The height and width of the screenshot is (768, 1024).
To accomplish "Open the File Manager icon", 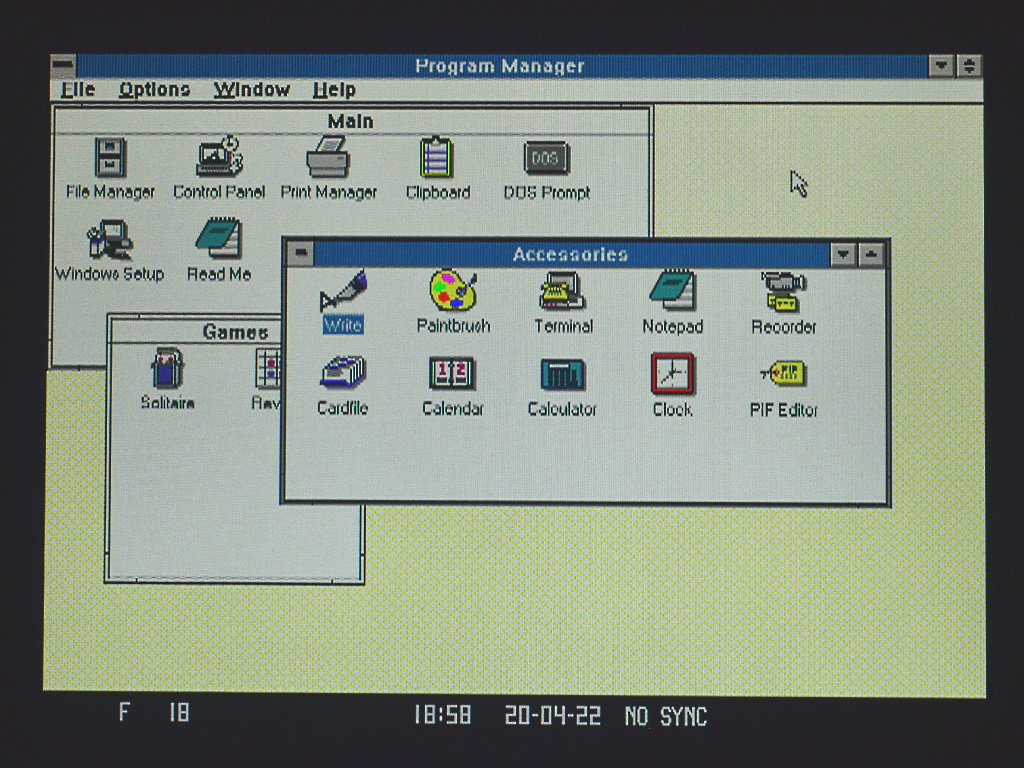I will (110, 157).
